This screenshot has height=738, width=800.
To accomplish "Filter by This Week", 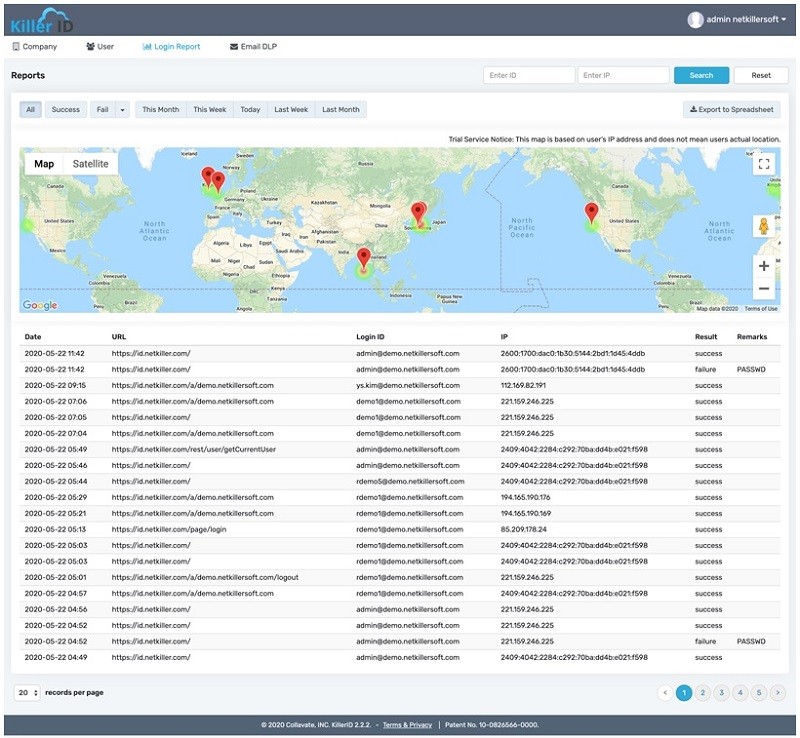I will [x=210, y=109].
